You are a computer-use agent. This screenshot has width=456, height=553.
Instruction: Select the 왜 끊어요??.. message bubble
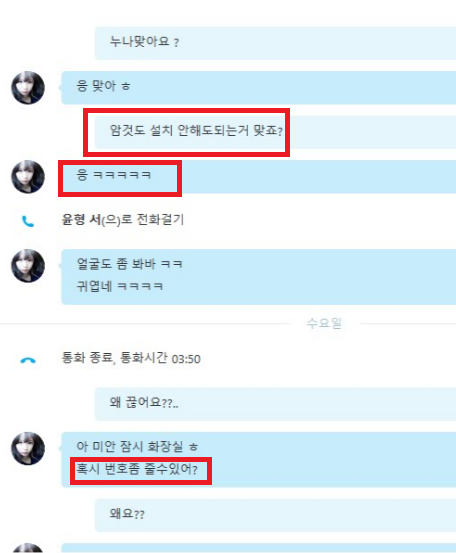(275, 404)
